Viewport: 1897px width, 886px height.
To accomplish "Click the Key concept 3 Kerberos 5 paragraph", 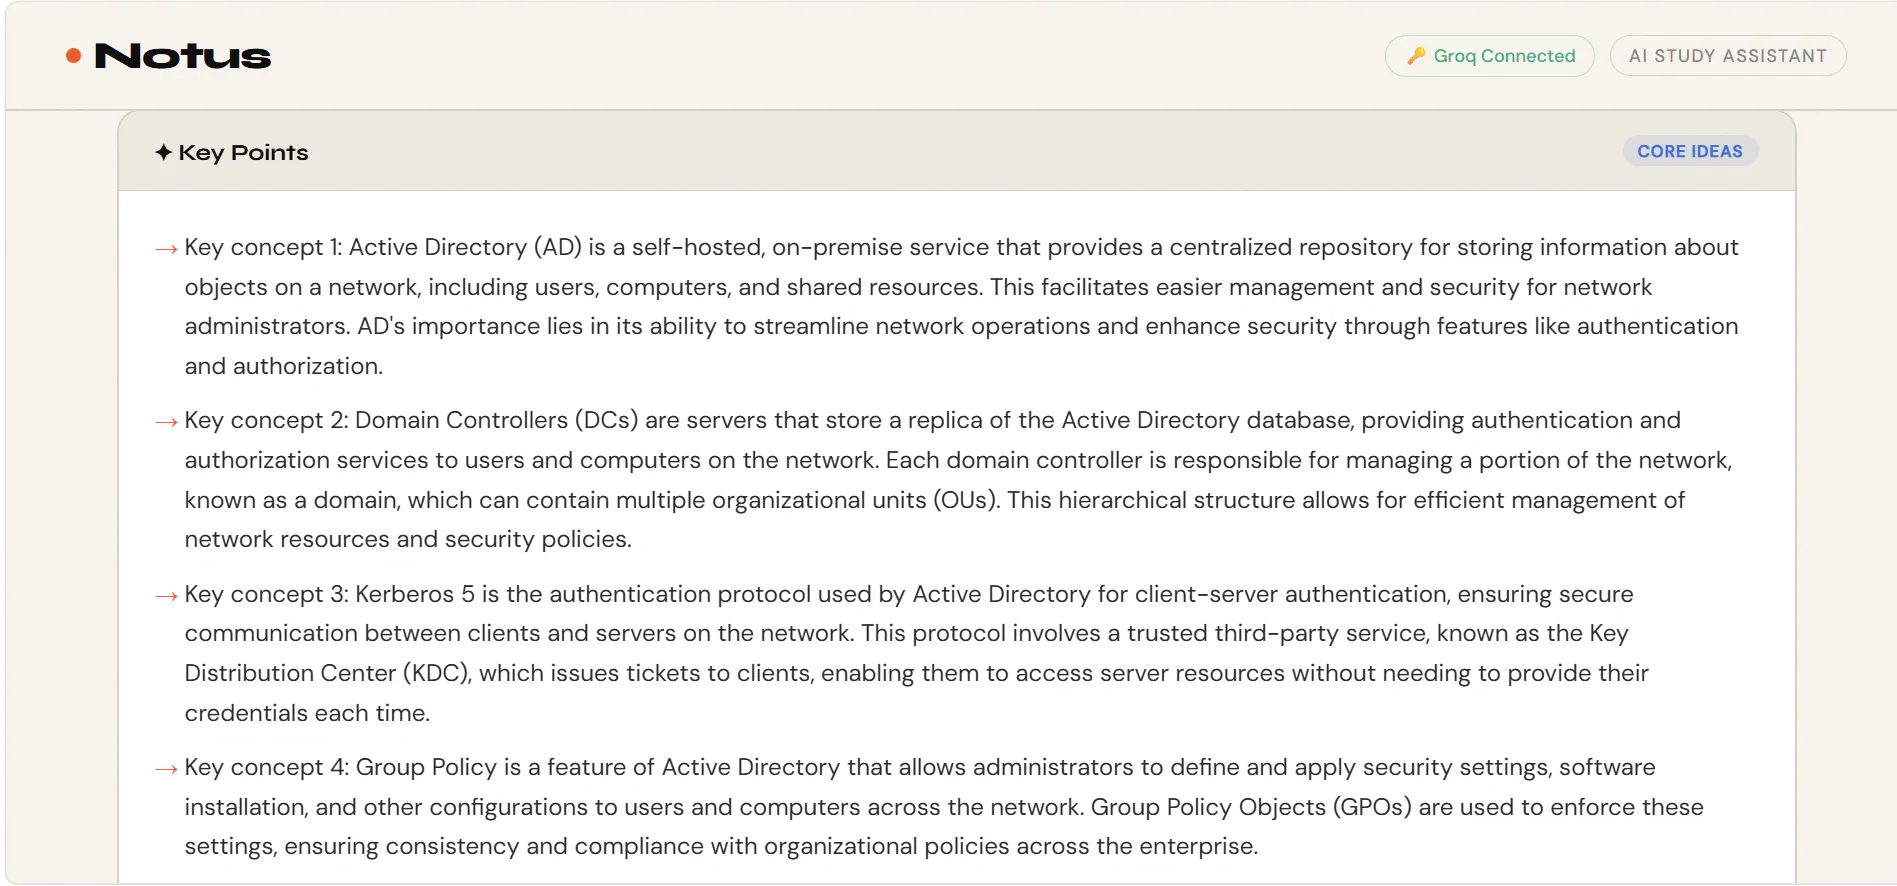I will (917, 653).
